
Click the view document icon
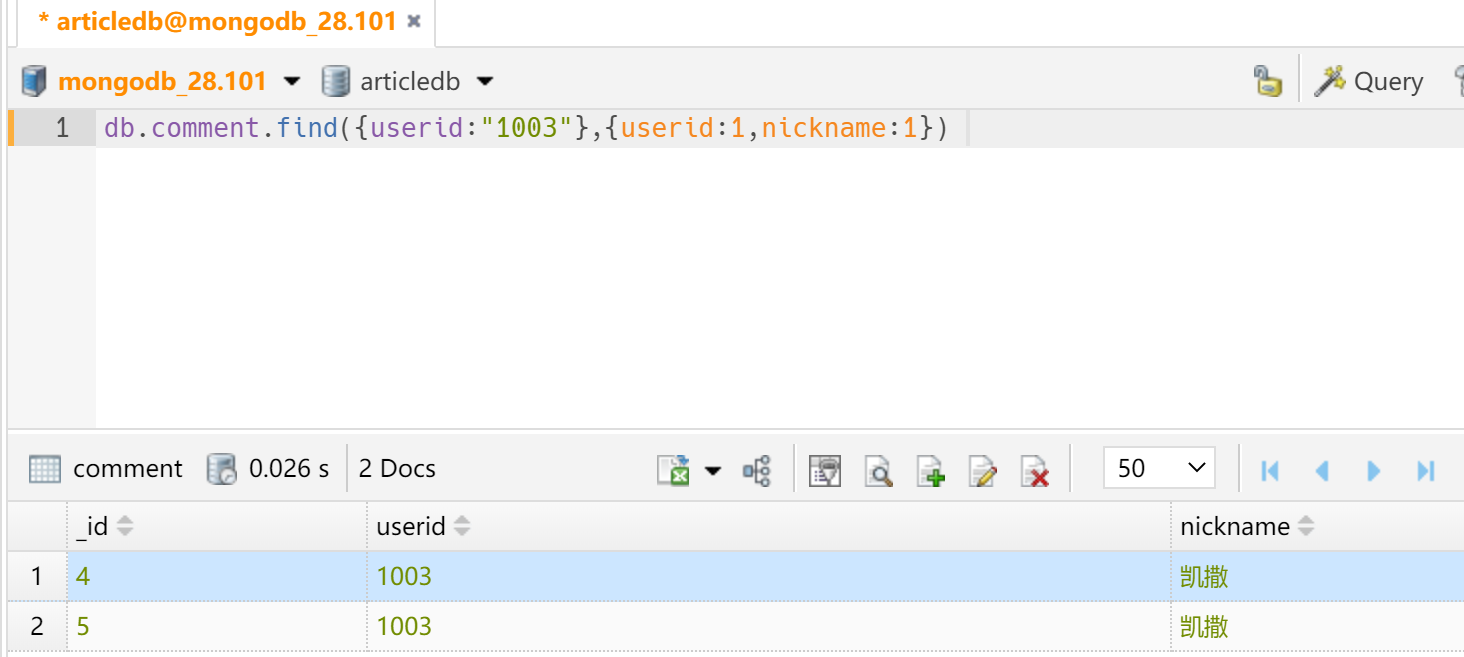(878, 469)
